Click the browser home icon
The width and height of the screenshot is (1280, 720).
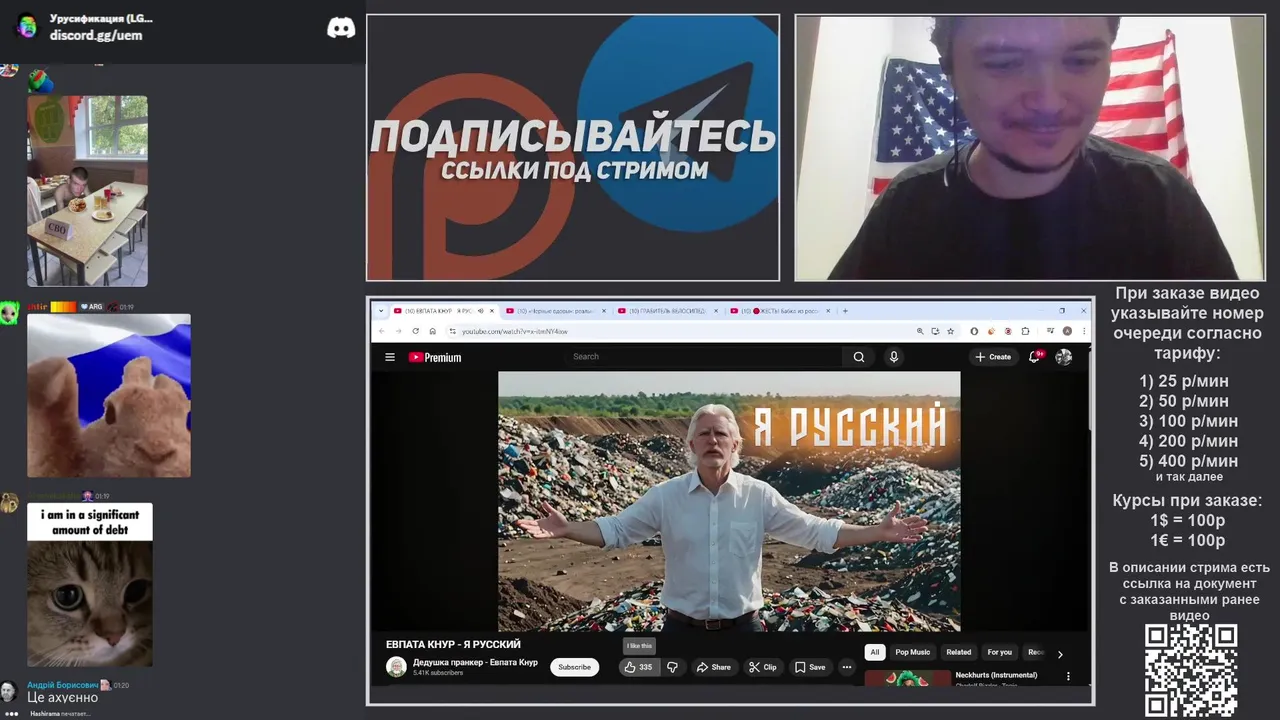coord(432,331)
